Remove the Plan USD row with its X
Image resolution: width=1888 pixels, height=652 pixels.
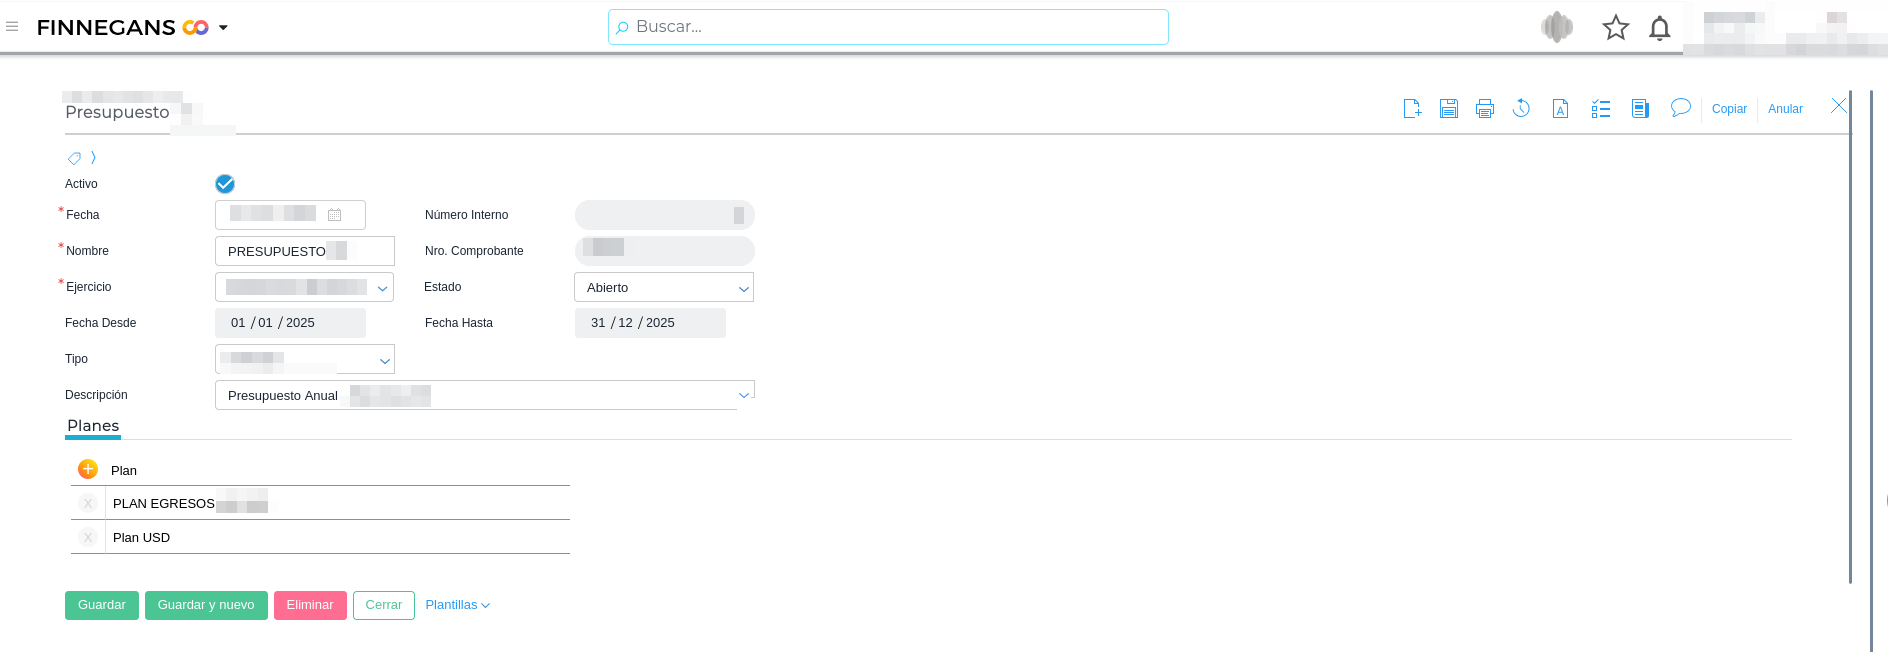point(88,538)
